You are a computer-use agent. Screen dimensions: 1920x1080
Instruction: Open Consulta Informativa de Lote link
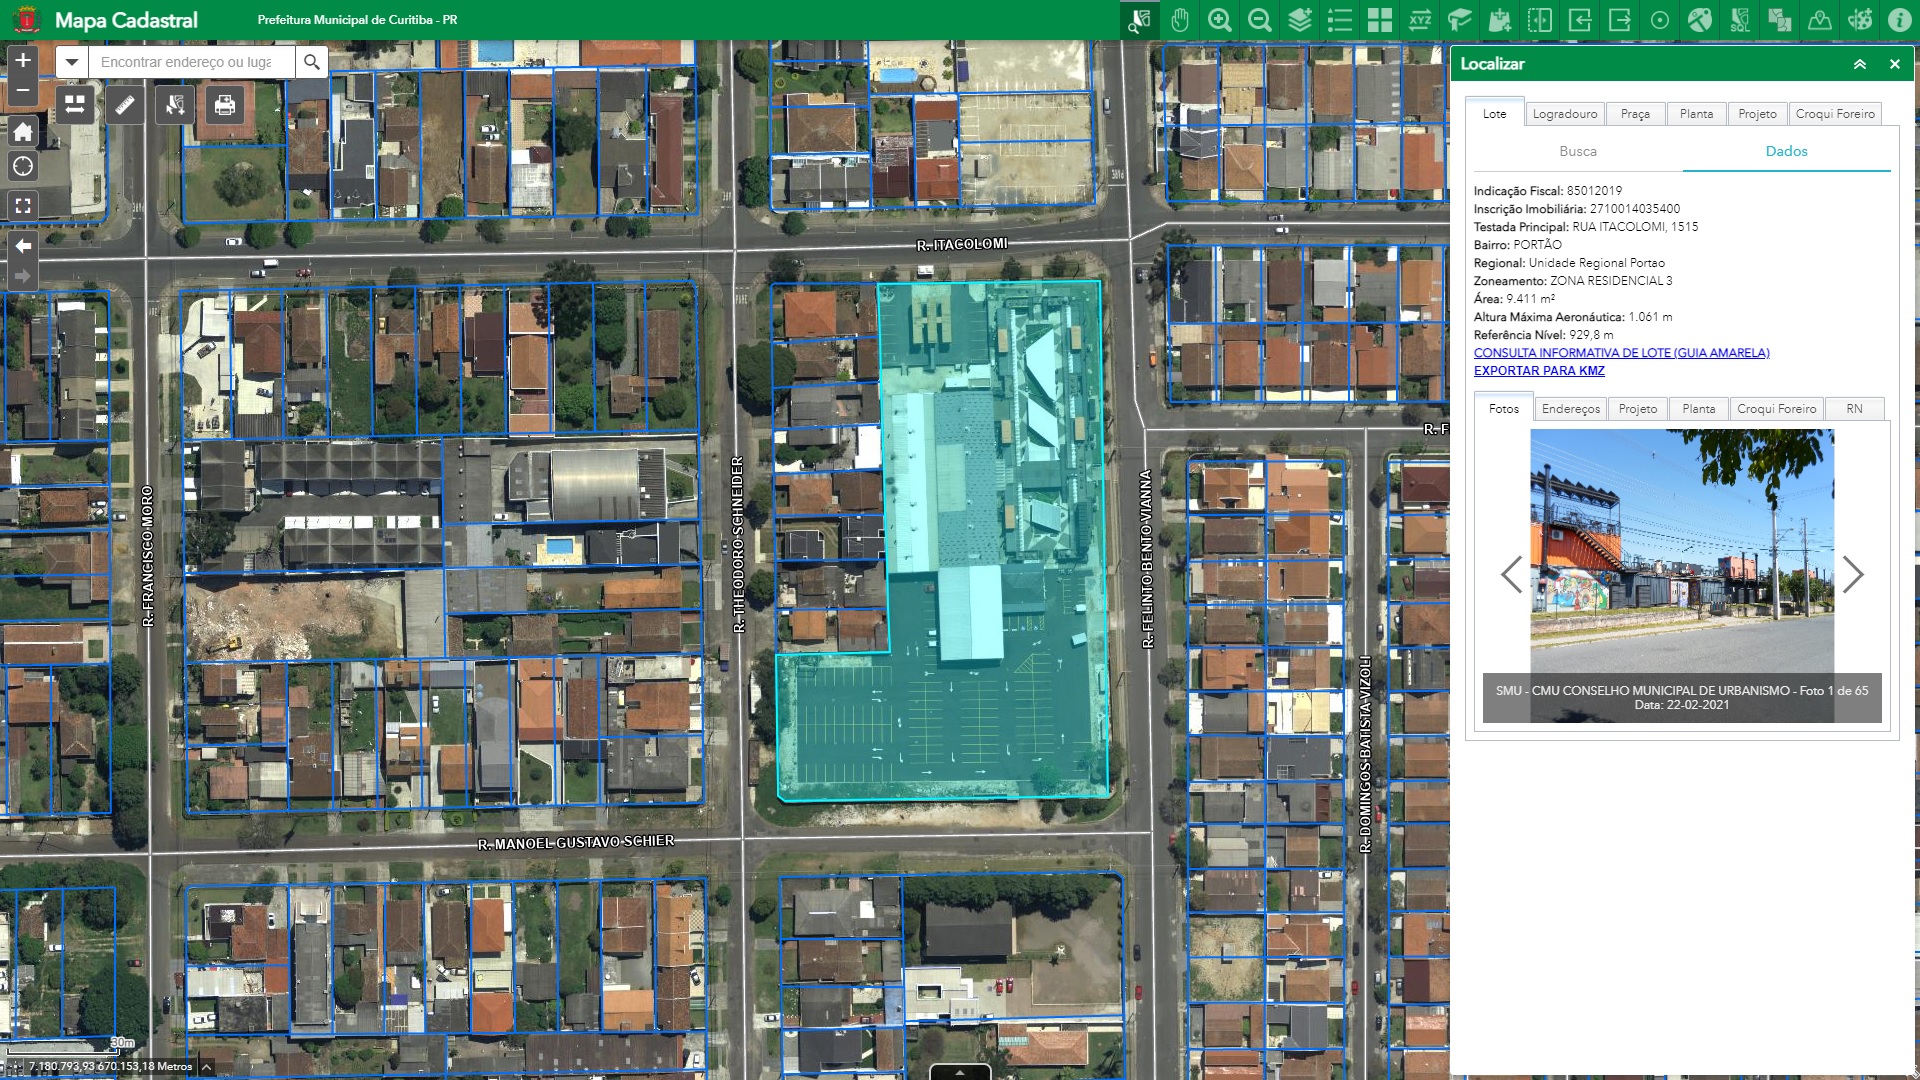(1621, 353)
